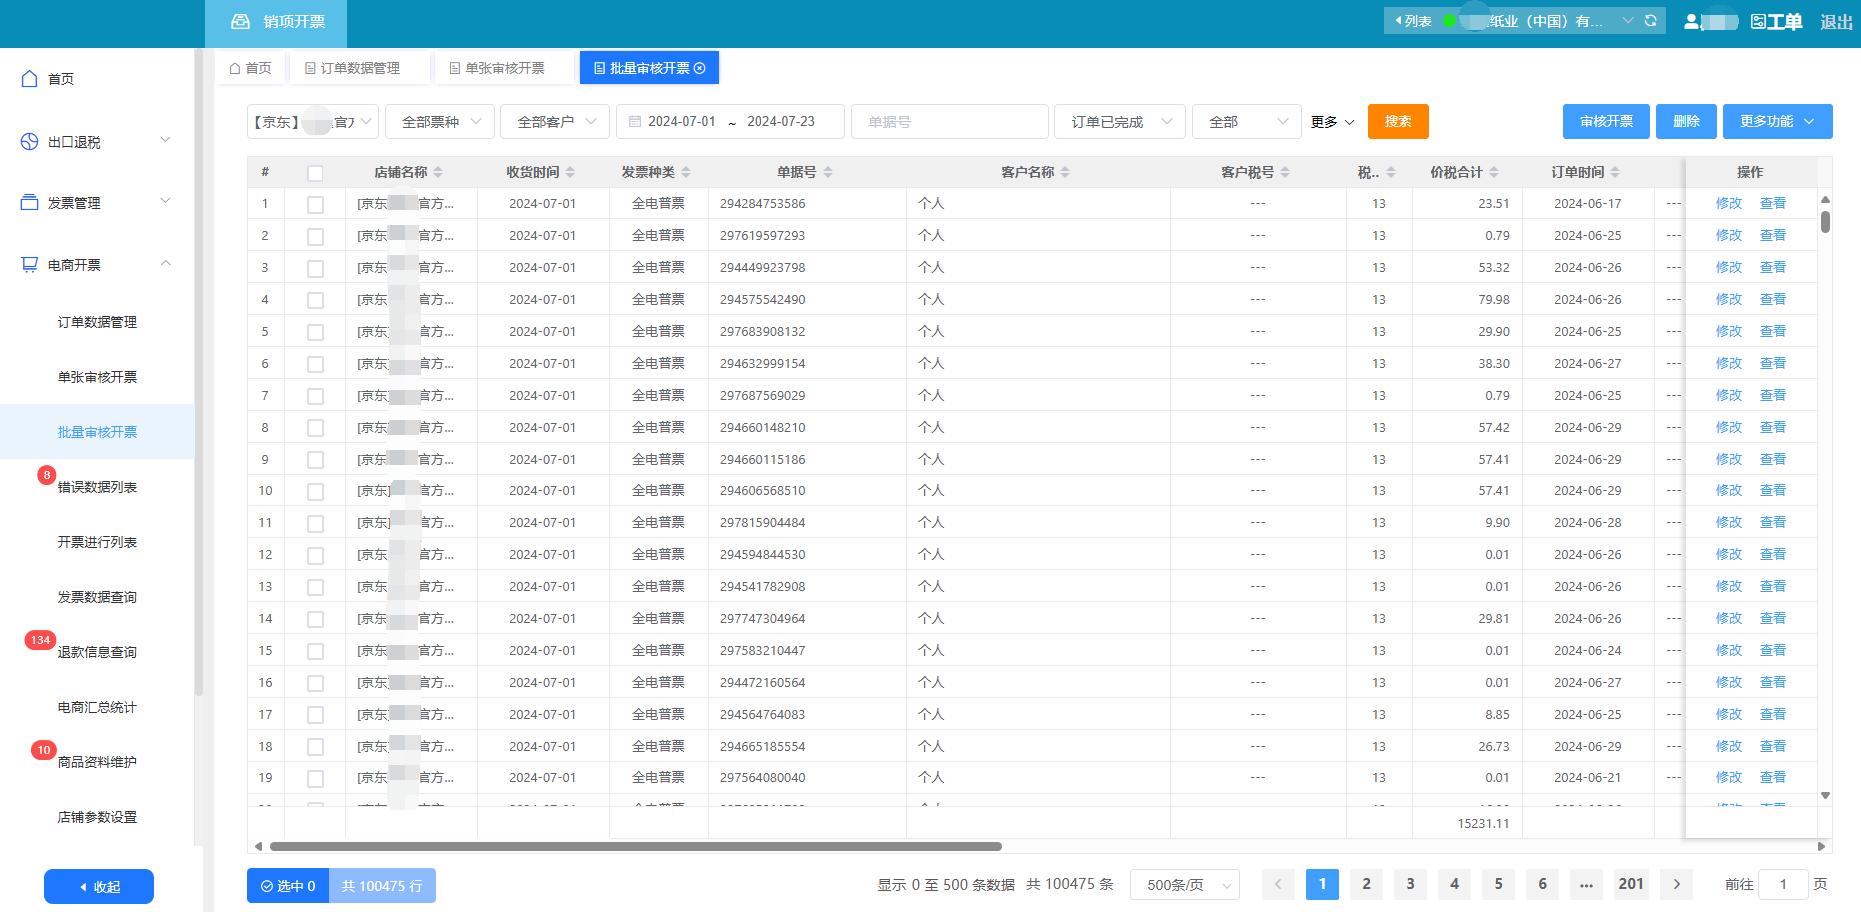Check the row 19 checkbox for 297564080040
Image resolution: width=1861 pixels, height=912 pixels.
click(x=315, y=778)
